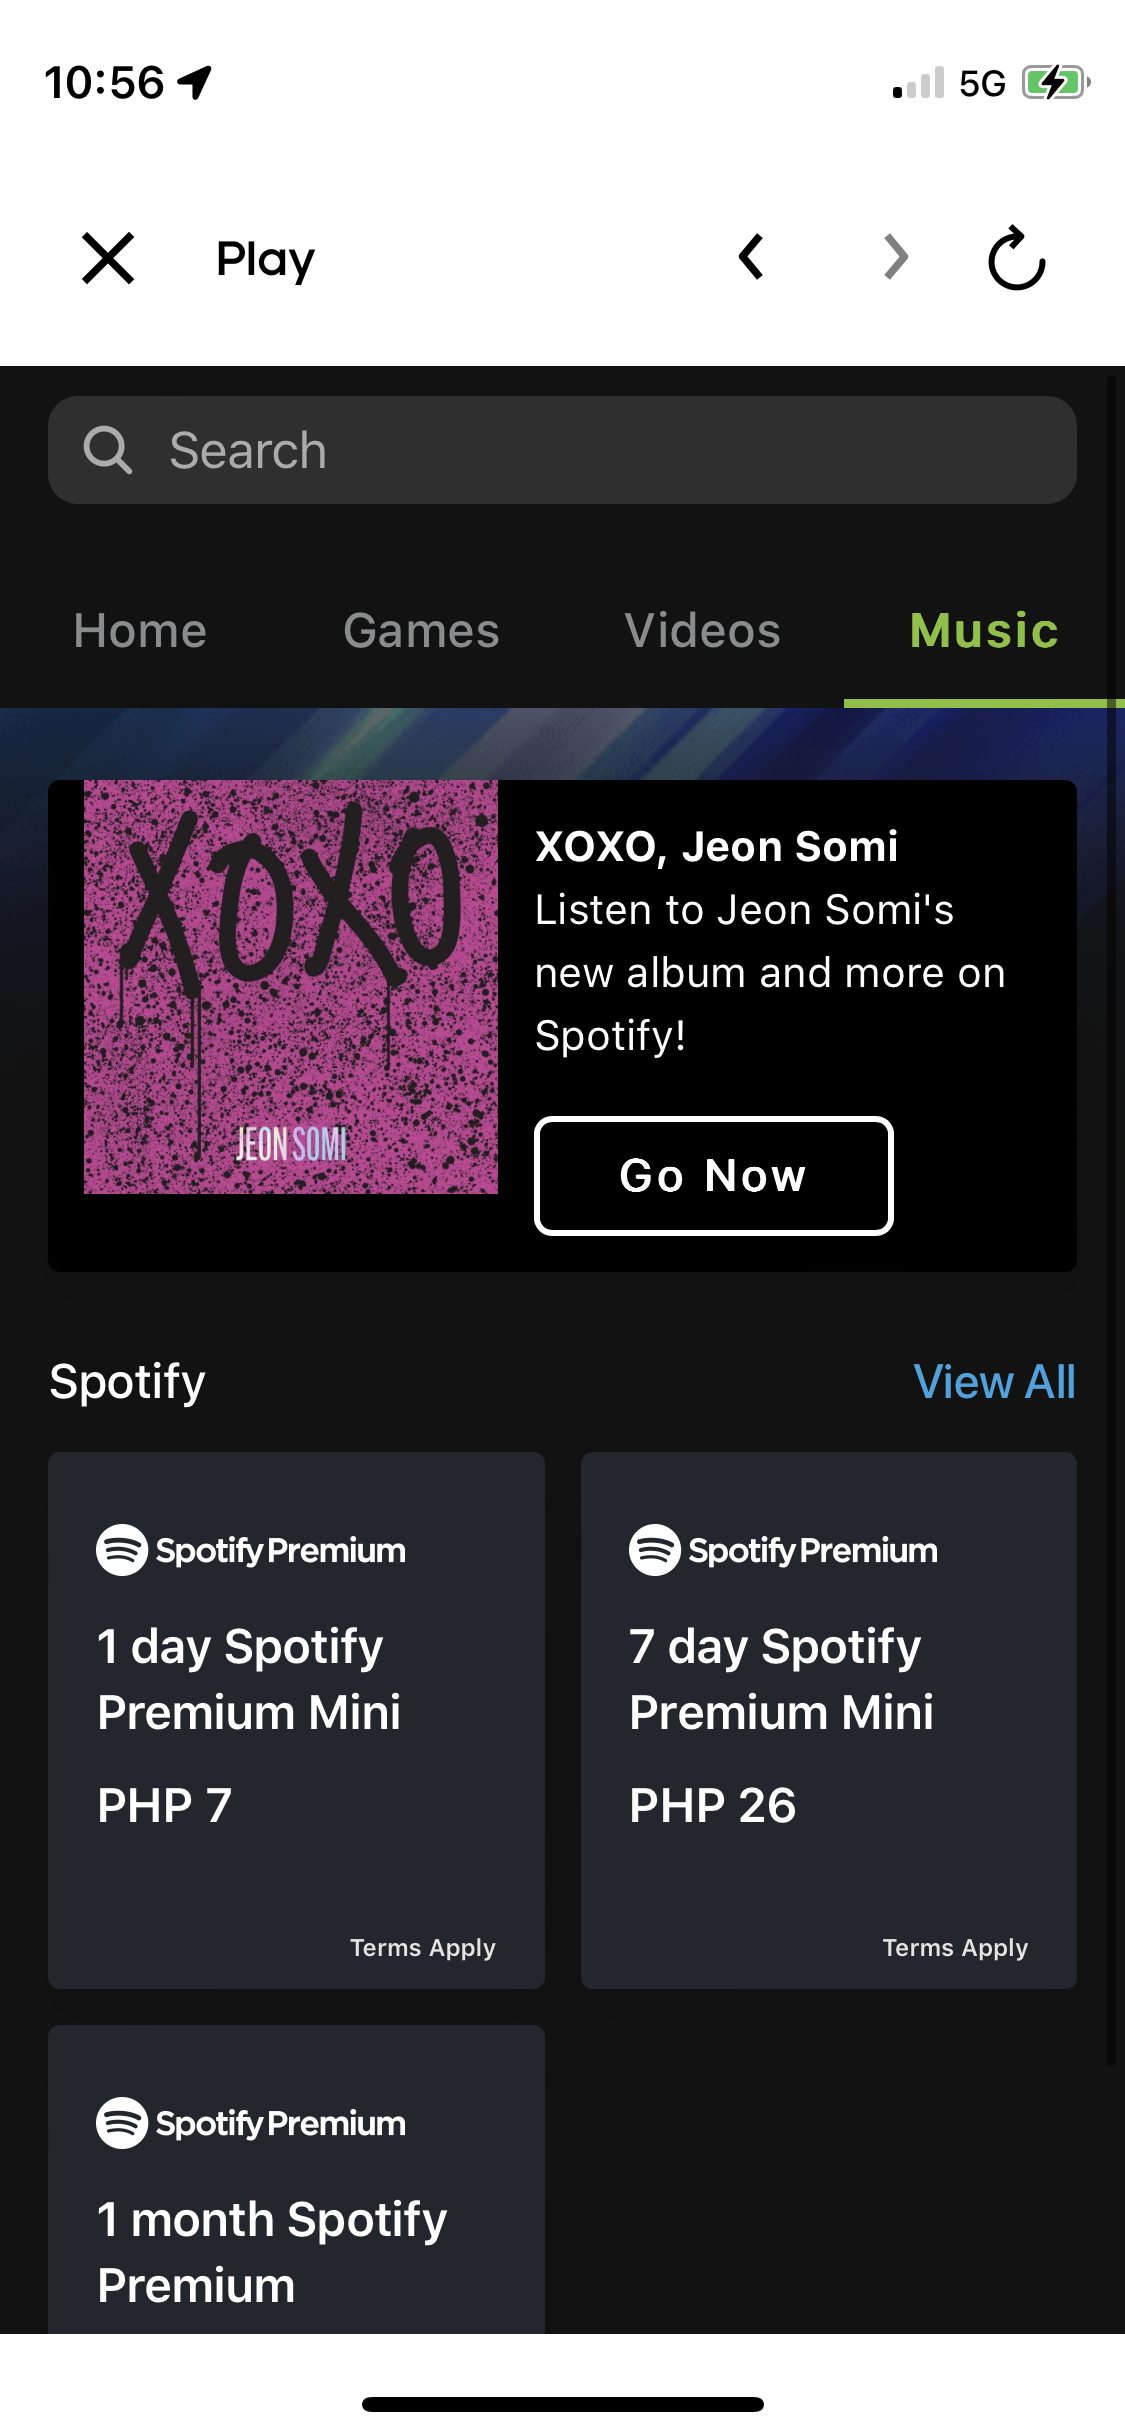Switch to the Home tab
1125x2436 pixels.
[x=140, y=631]
